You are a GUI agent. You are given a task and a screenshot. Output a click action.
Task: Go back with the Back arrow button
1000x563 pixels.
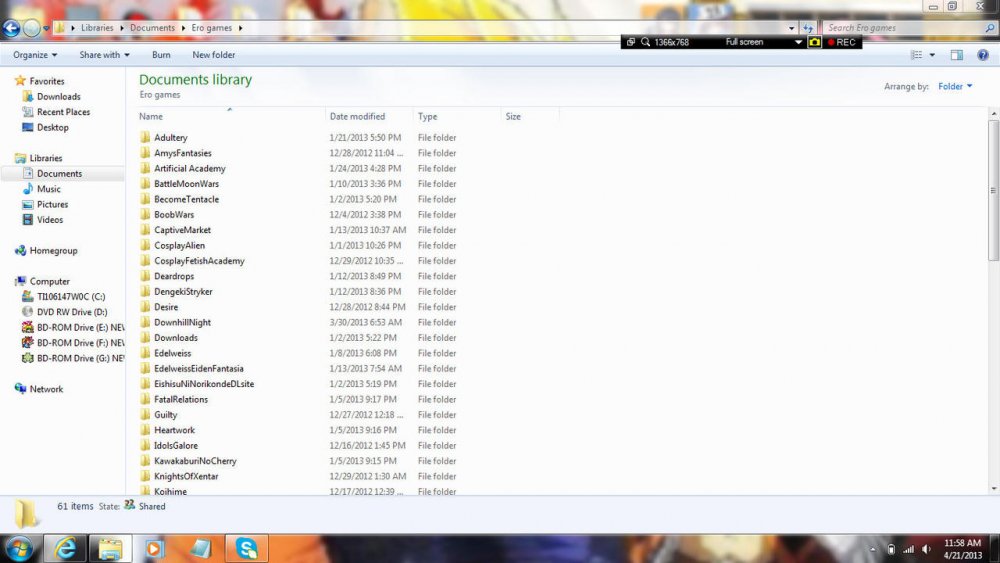[12, 28]
